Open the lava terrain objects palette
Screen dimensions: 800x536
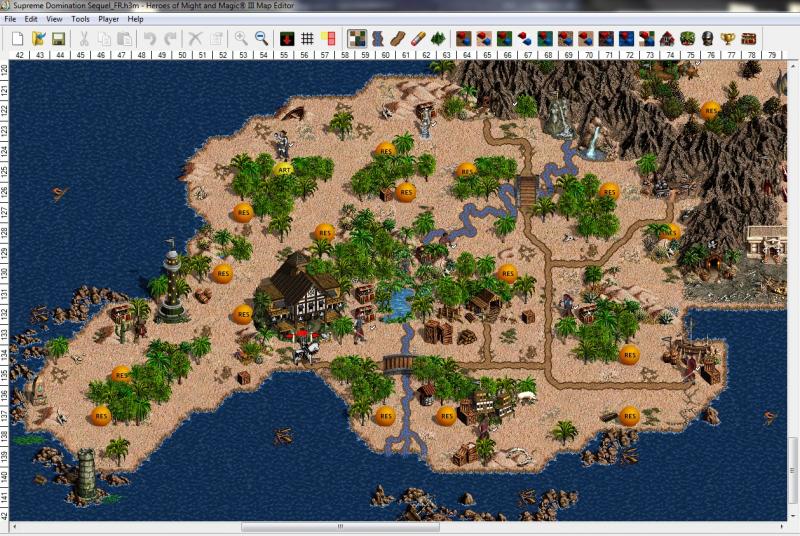coord(606,39)
